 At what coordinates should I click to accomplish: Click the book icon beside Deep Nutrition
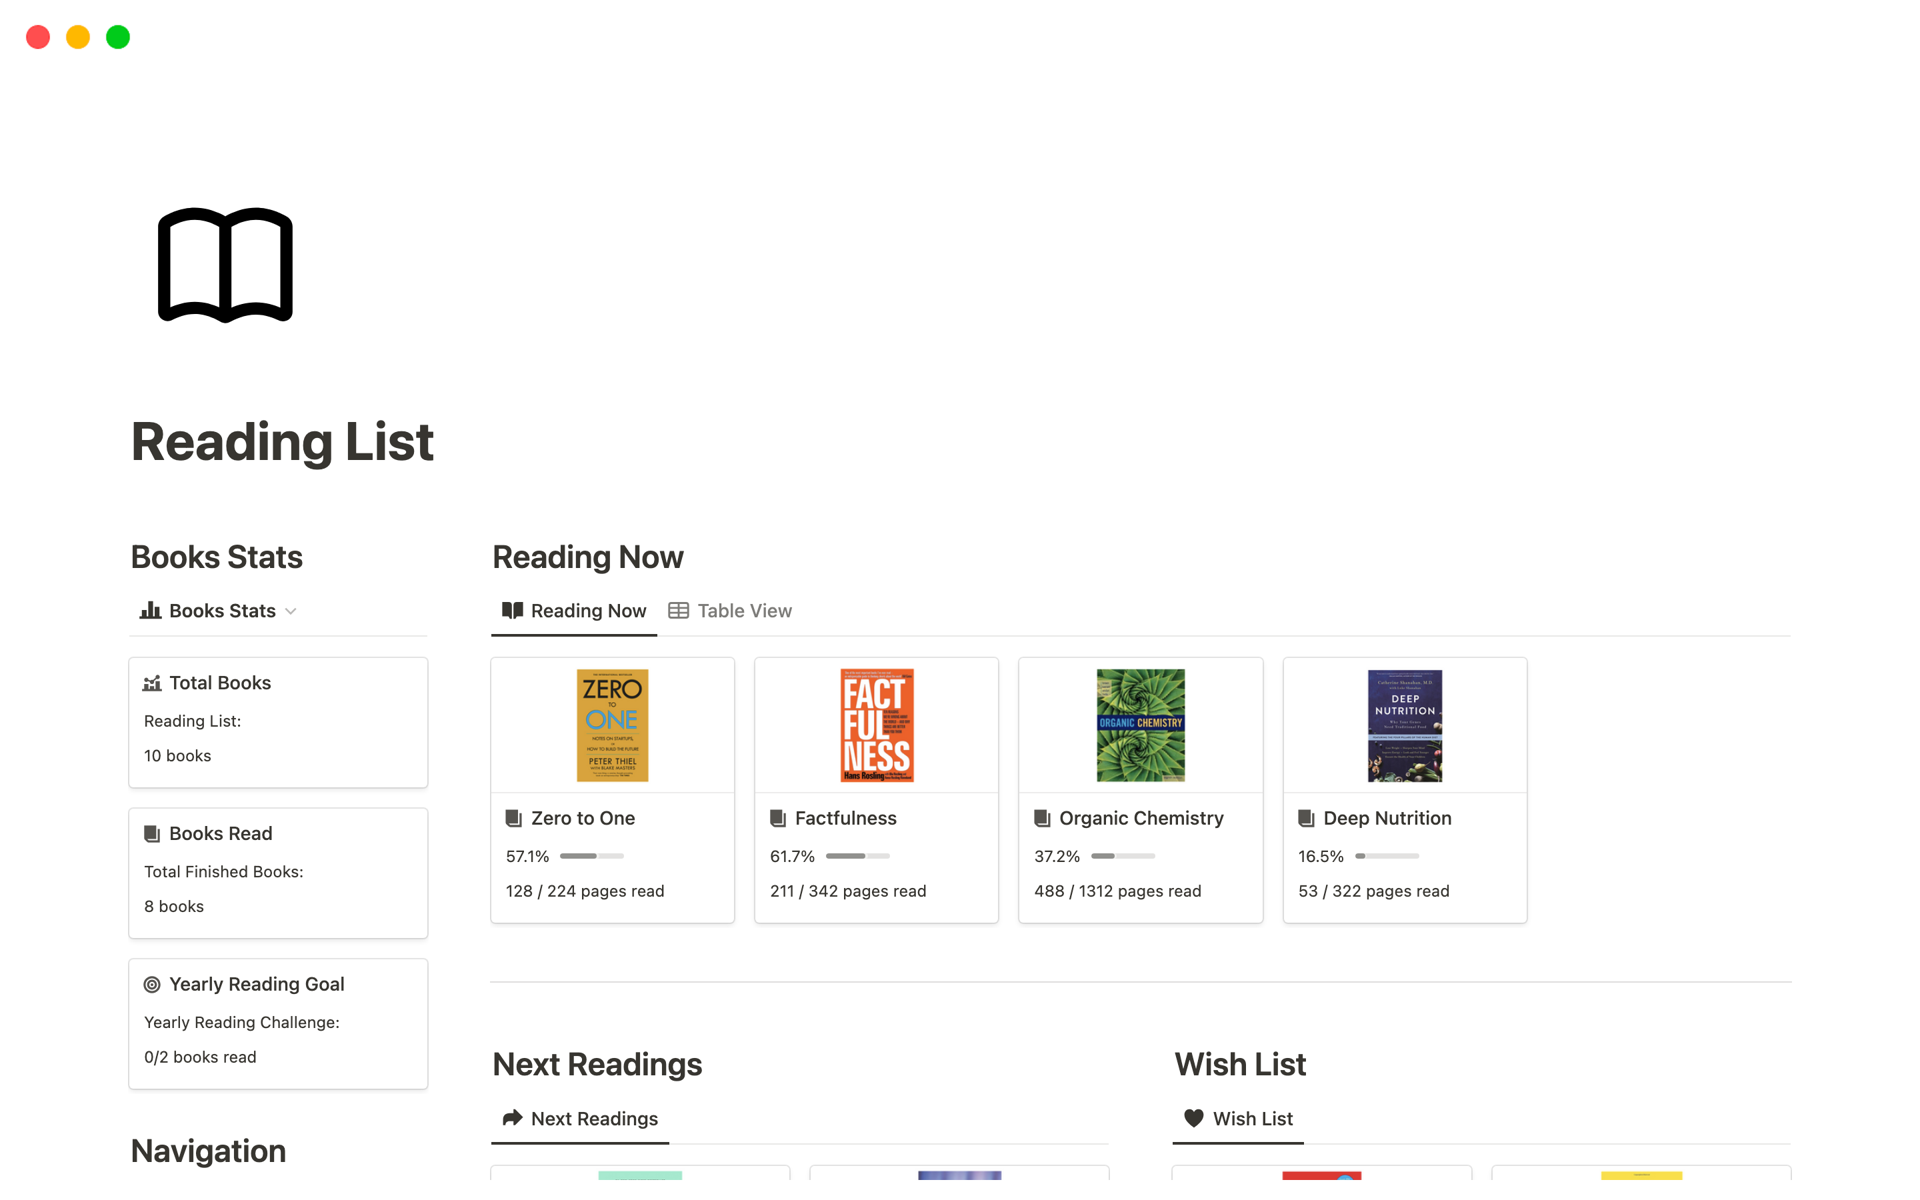[1305, 818]
